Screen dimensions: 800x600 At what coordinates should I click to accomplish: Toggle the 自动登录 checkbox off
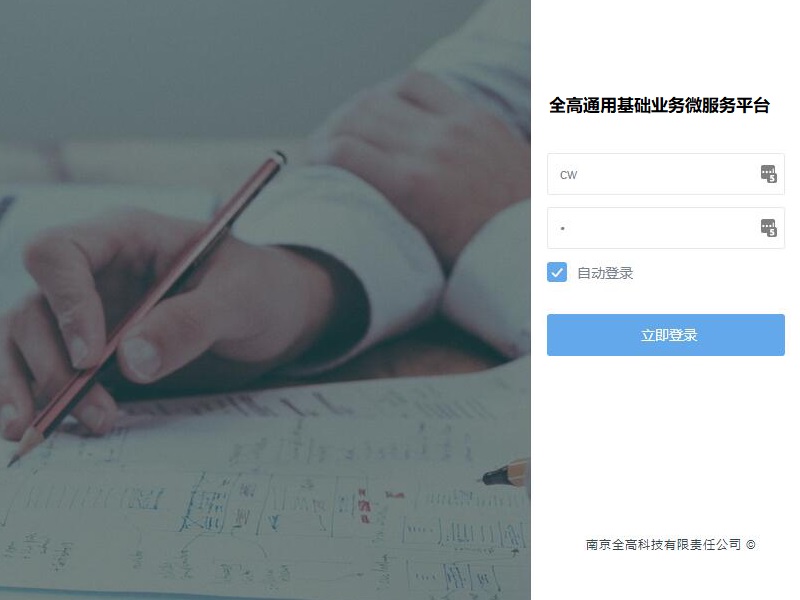coord(557,272)
